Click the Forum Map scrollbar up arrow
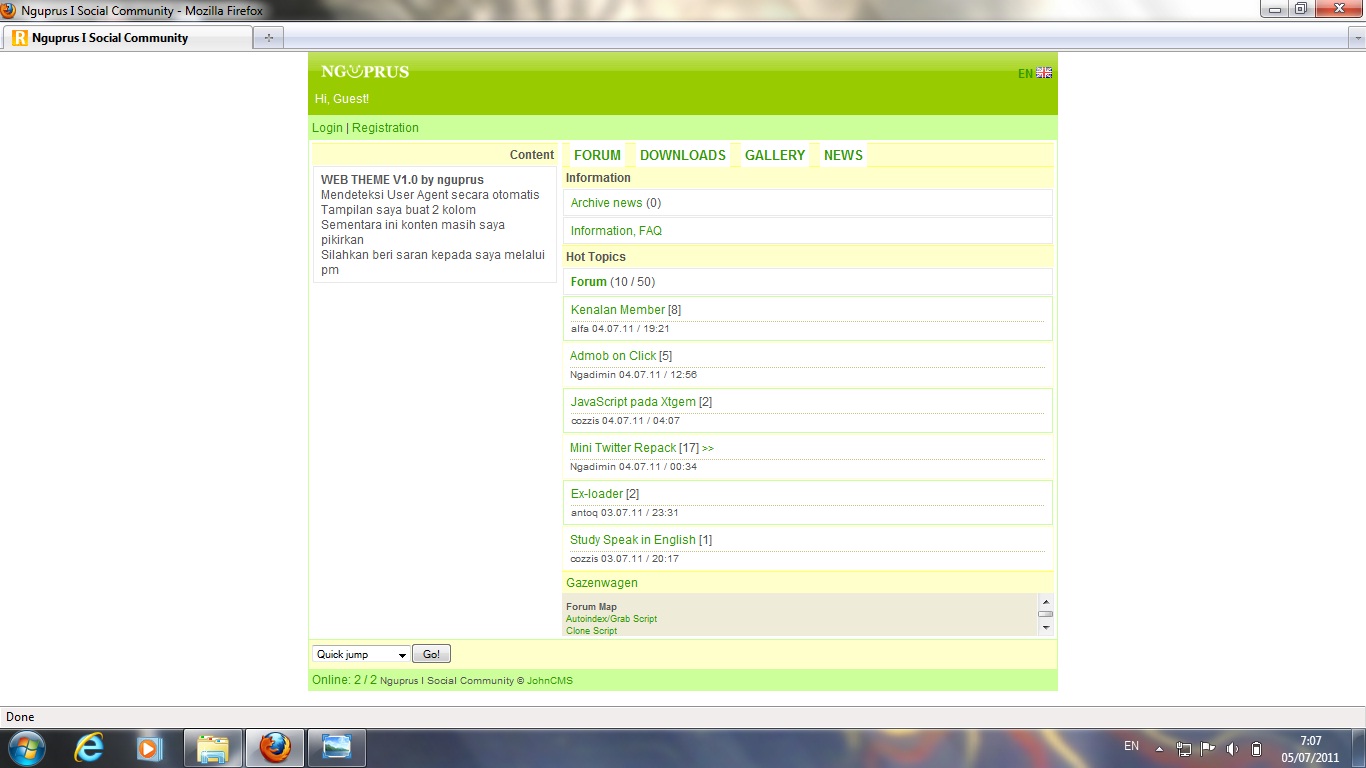Screen dimensions: 1366x768 [x=1046, y=601]
